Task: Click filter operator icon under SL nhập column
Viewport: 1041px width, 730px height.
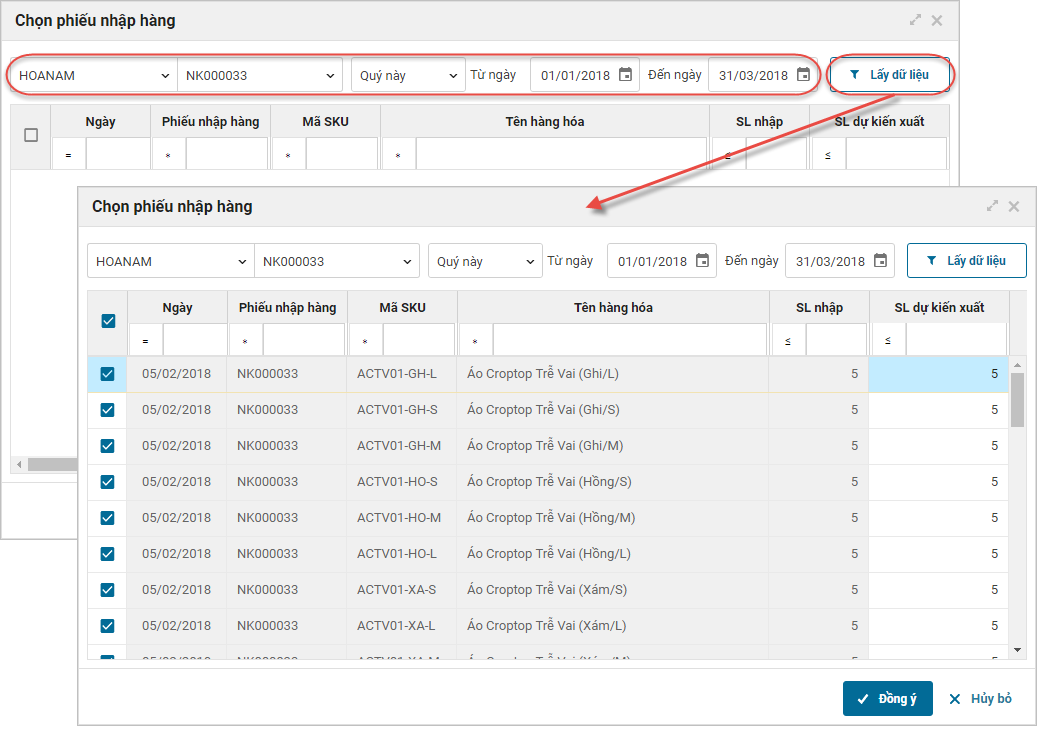Action: 787,341
